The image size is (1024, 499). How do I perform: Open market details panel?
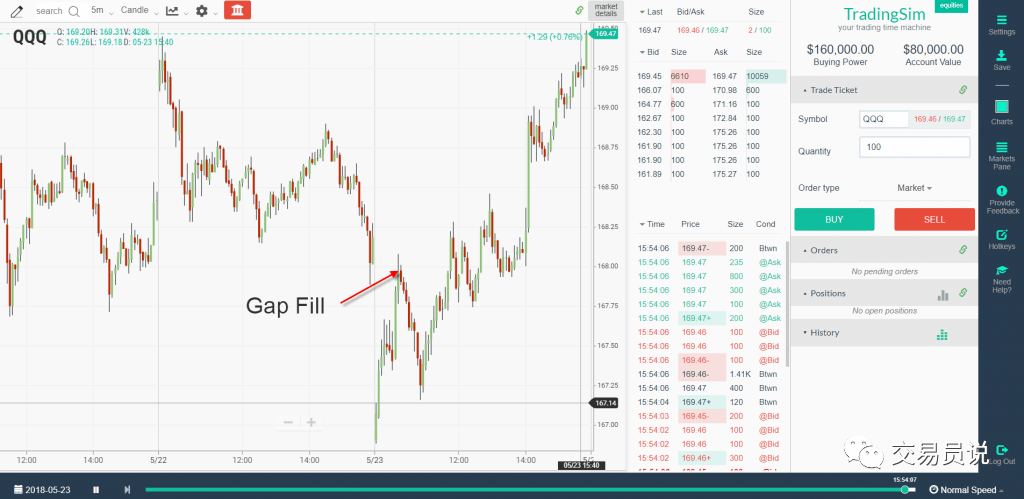[605, 10]
